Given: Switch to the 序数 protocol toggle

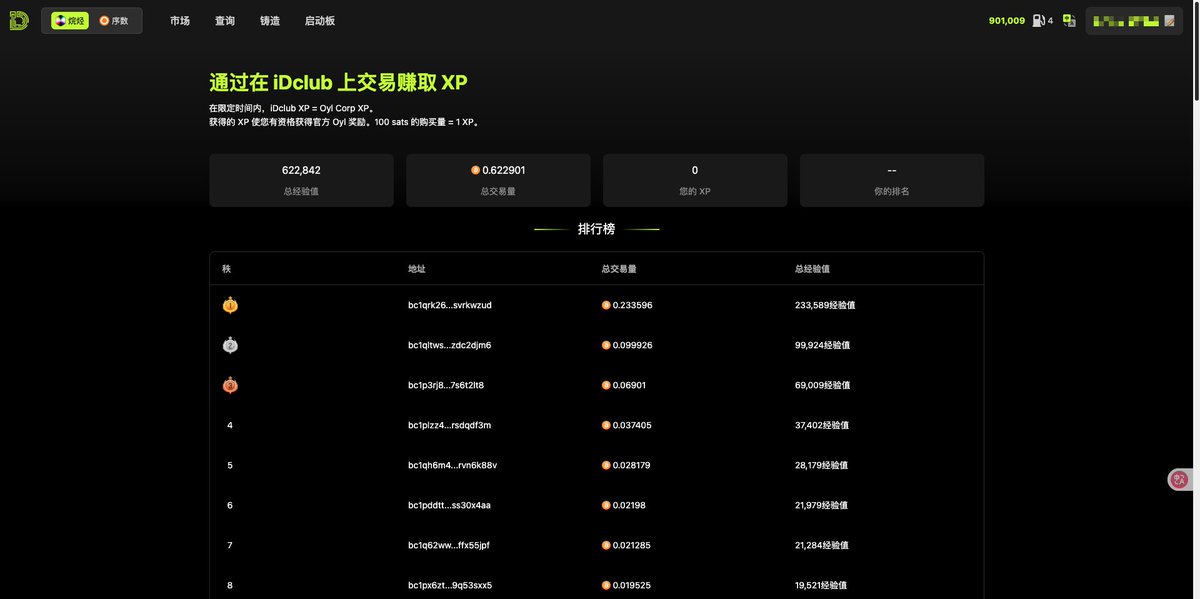Looking at the screenshot, I should tap(114, 21).
